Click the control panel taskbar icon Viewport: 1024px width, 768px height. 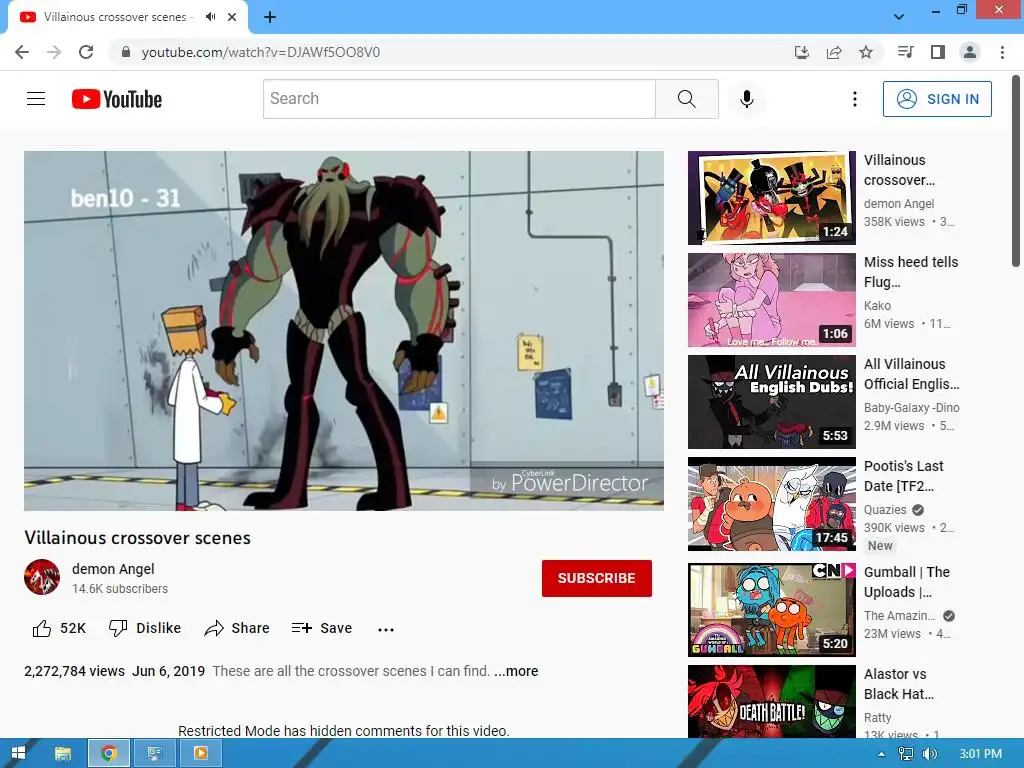(x=155, y=754)
